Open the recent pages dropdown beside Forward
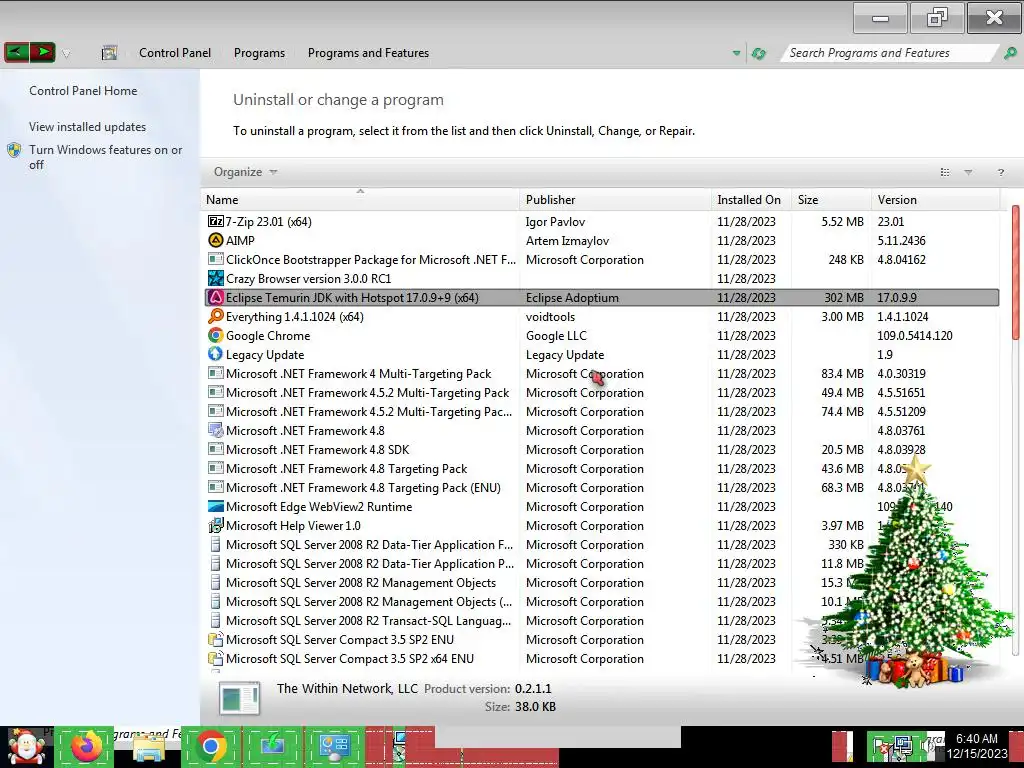 pyautogui.click(x=66, y=54)
